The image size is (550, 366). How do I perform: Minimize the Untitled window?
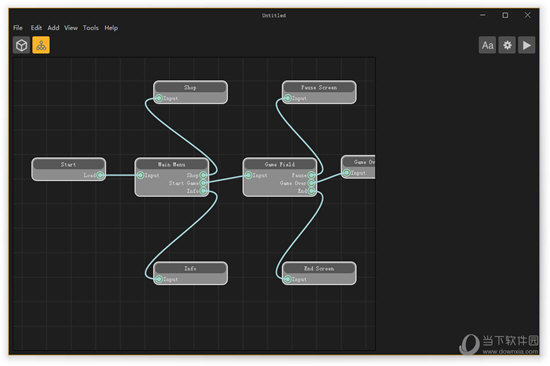click(x=483, y=15)
